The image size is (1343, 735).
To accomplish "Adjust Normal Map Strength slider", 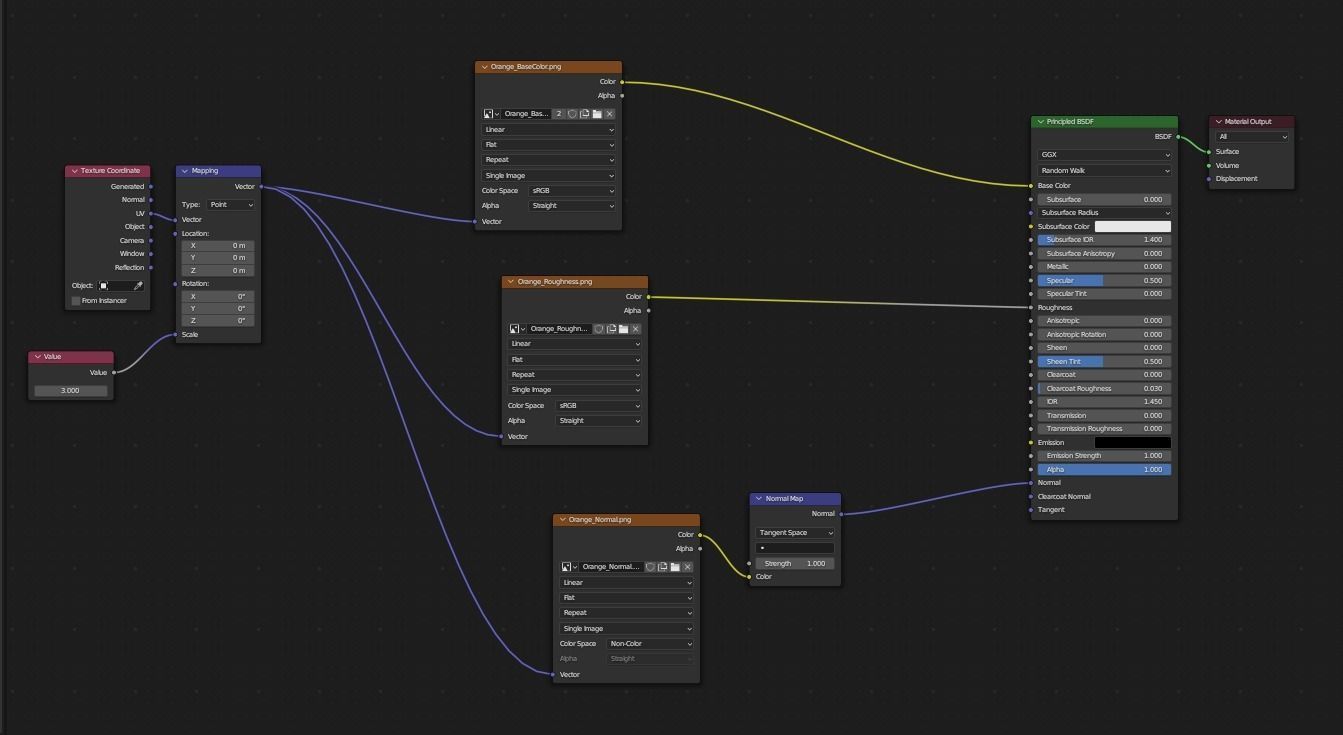I will point(795,564).
